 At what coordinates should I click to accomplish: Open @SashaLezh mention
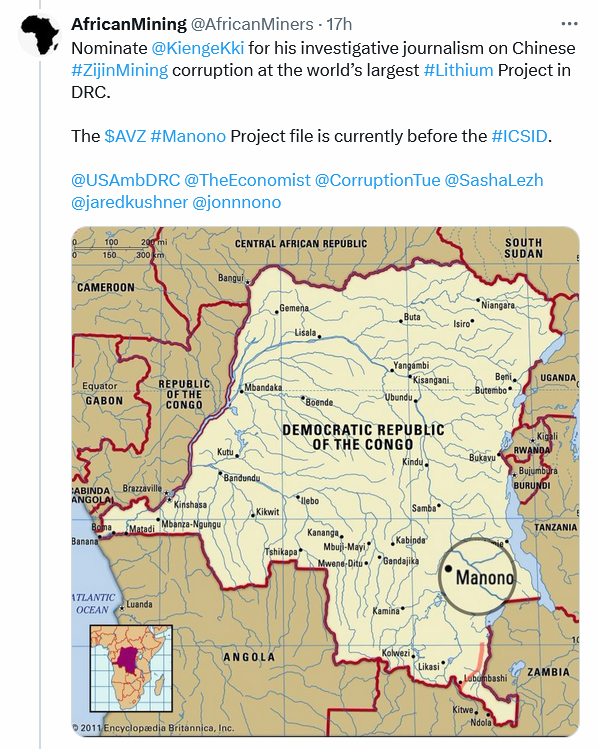click(x=494, y=180)
